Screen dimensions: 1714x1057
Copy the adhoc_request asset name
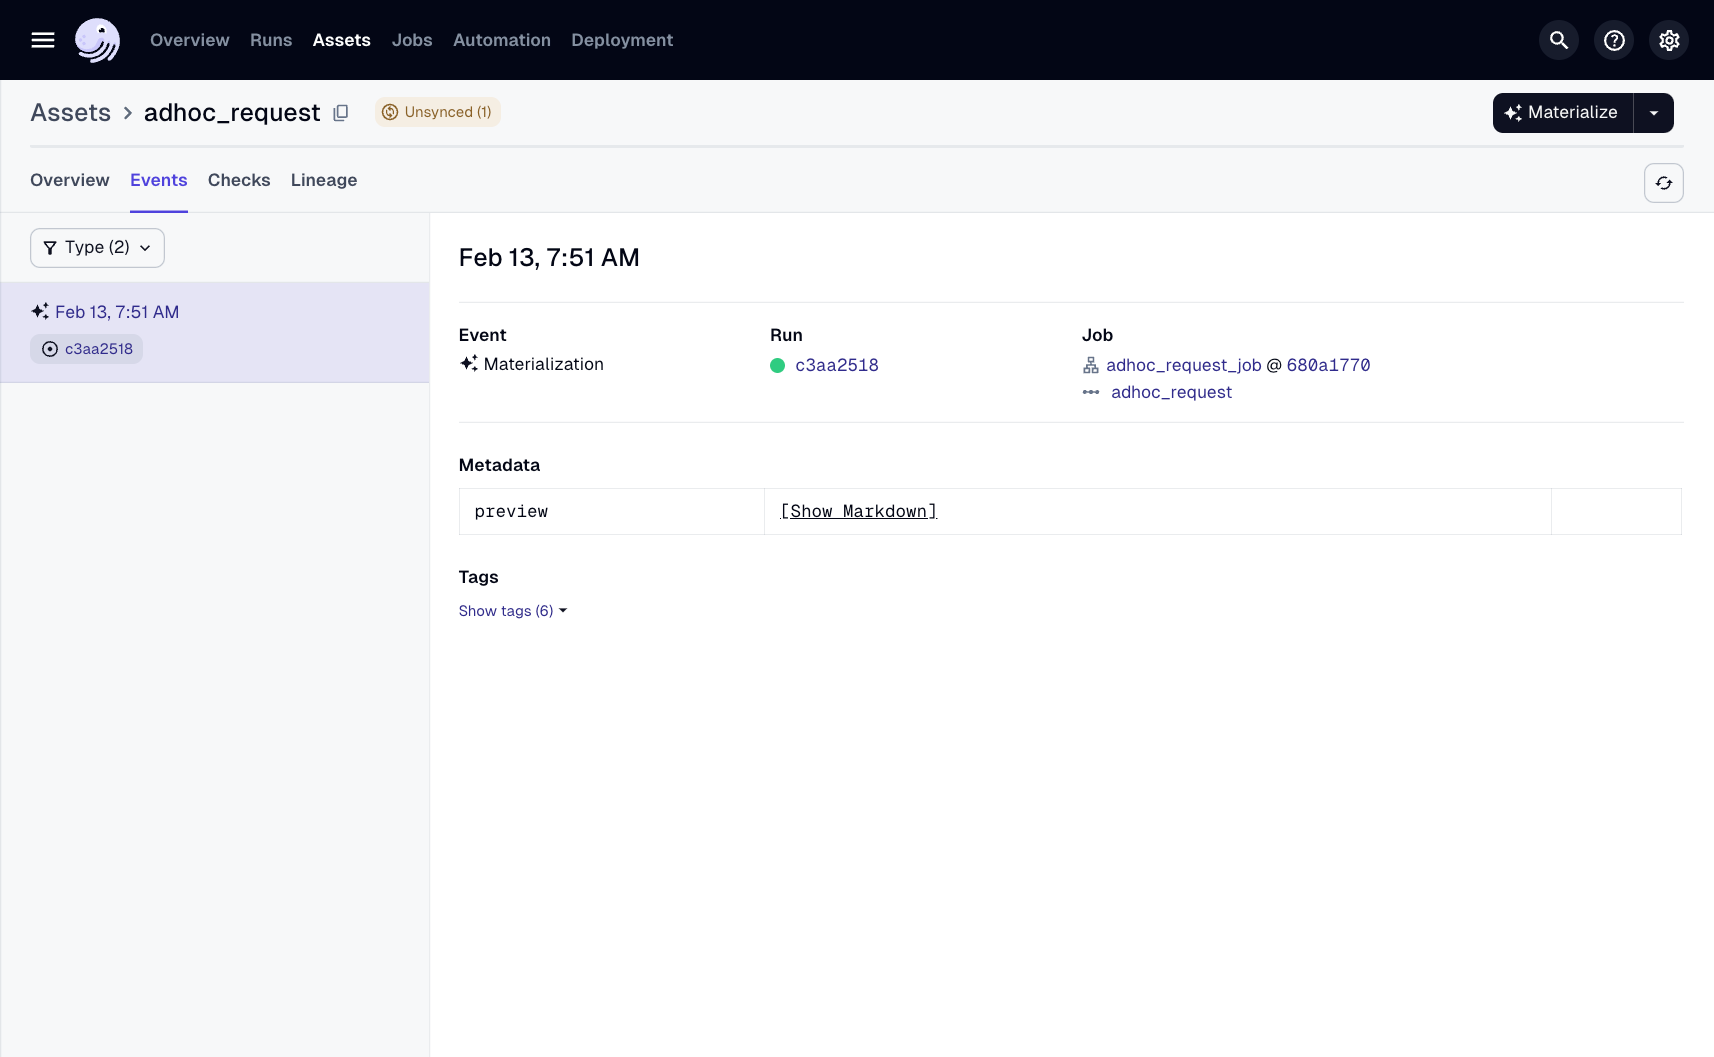pyautogui.click(x=341, y=112)
